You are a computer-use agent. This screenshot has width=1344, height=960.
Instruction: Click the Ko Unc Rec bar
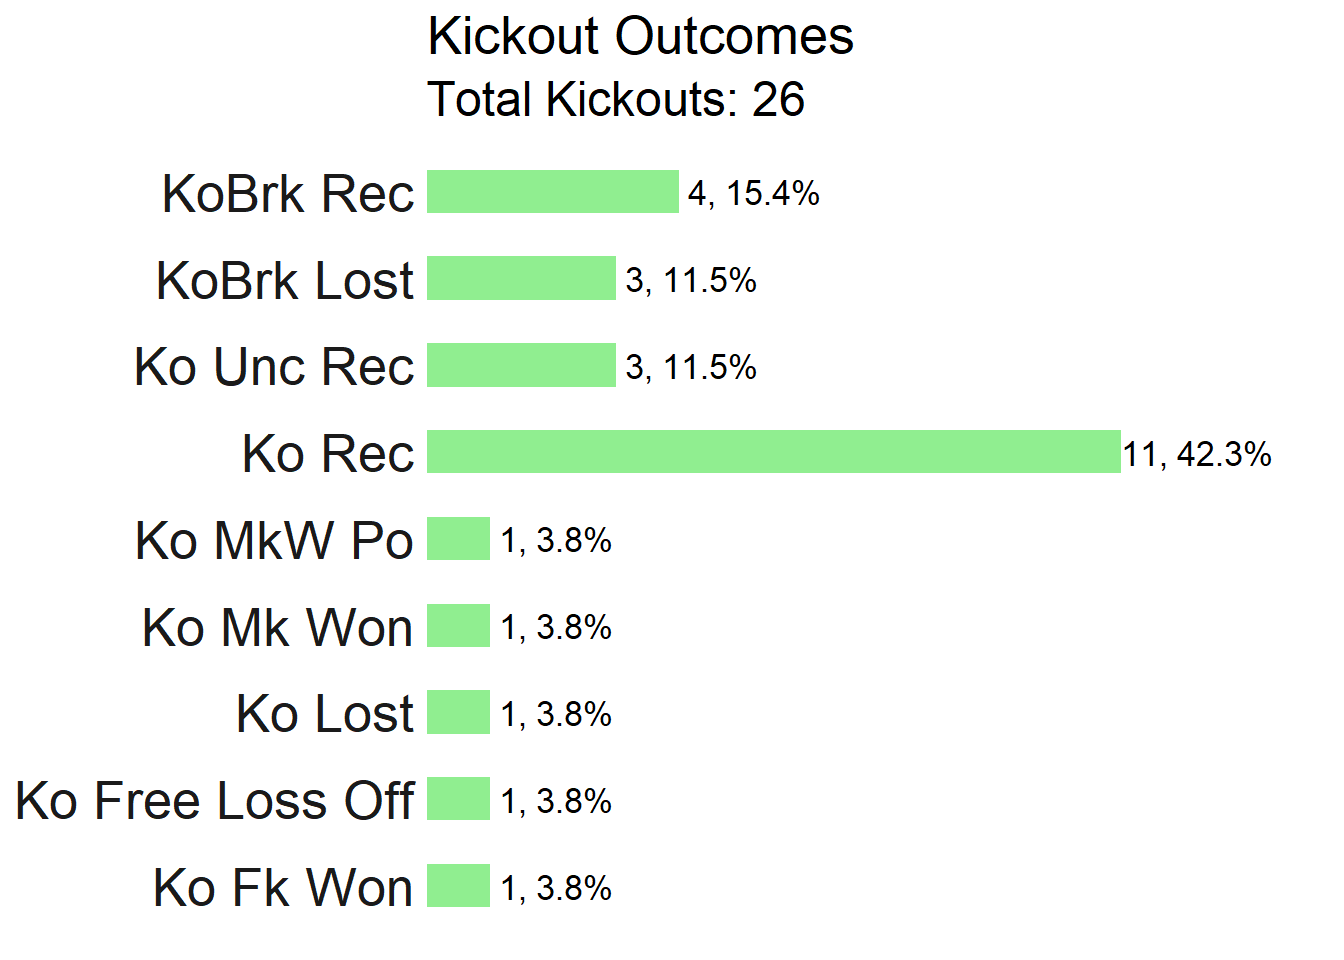coord(521,365)
